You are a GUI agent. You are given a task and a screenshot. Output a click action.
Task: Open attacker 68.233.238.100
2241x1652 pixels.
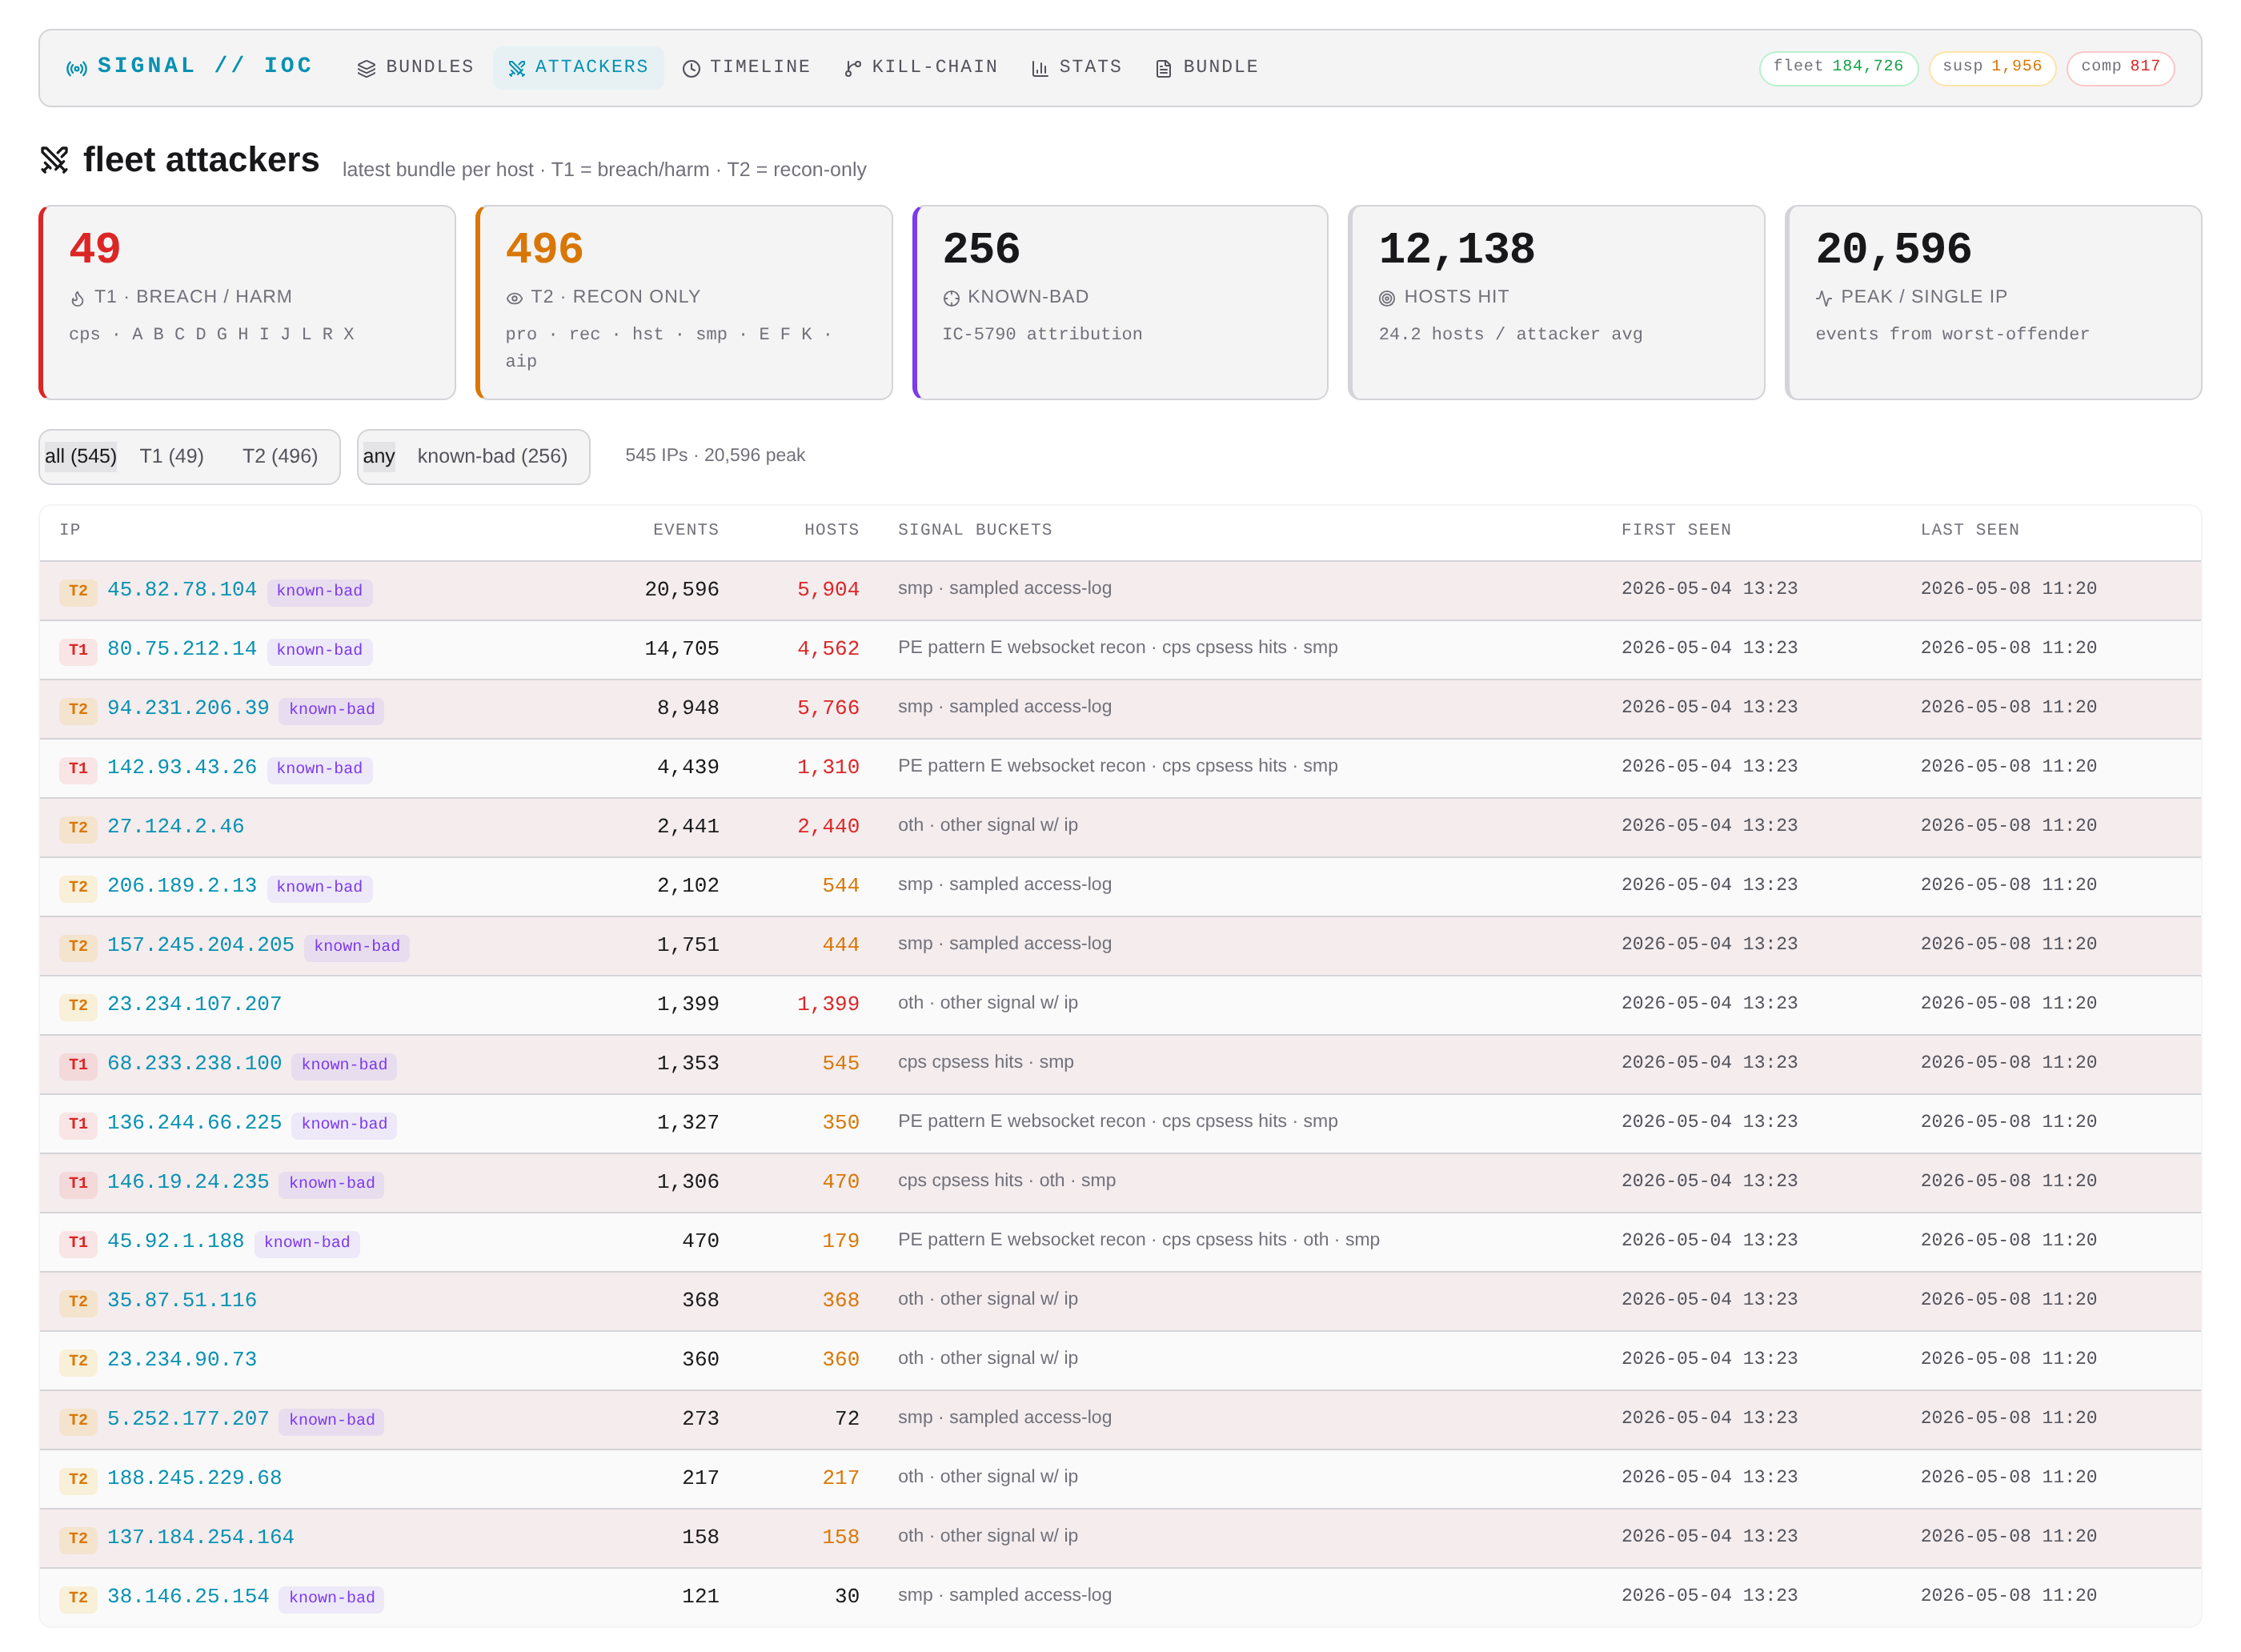point(195,1063)
